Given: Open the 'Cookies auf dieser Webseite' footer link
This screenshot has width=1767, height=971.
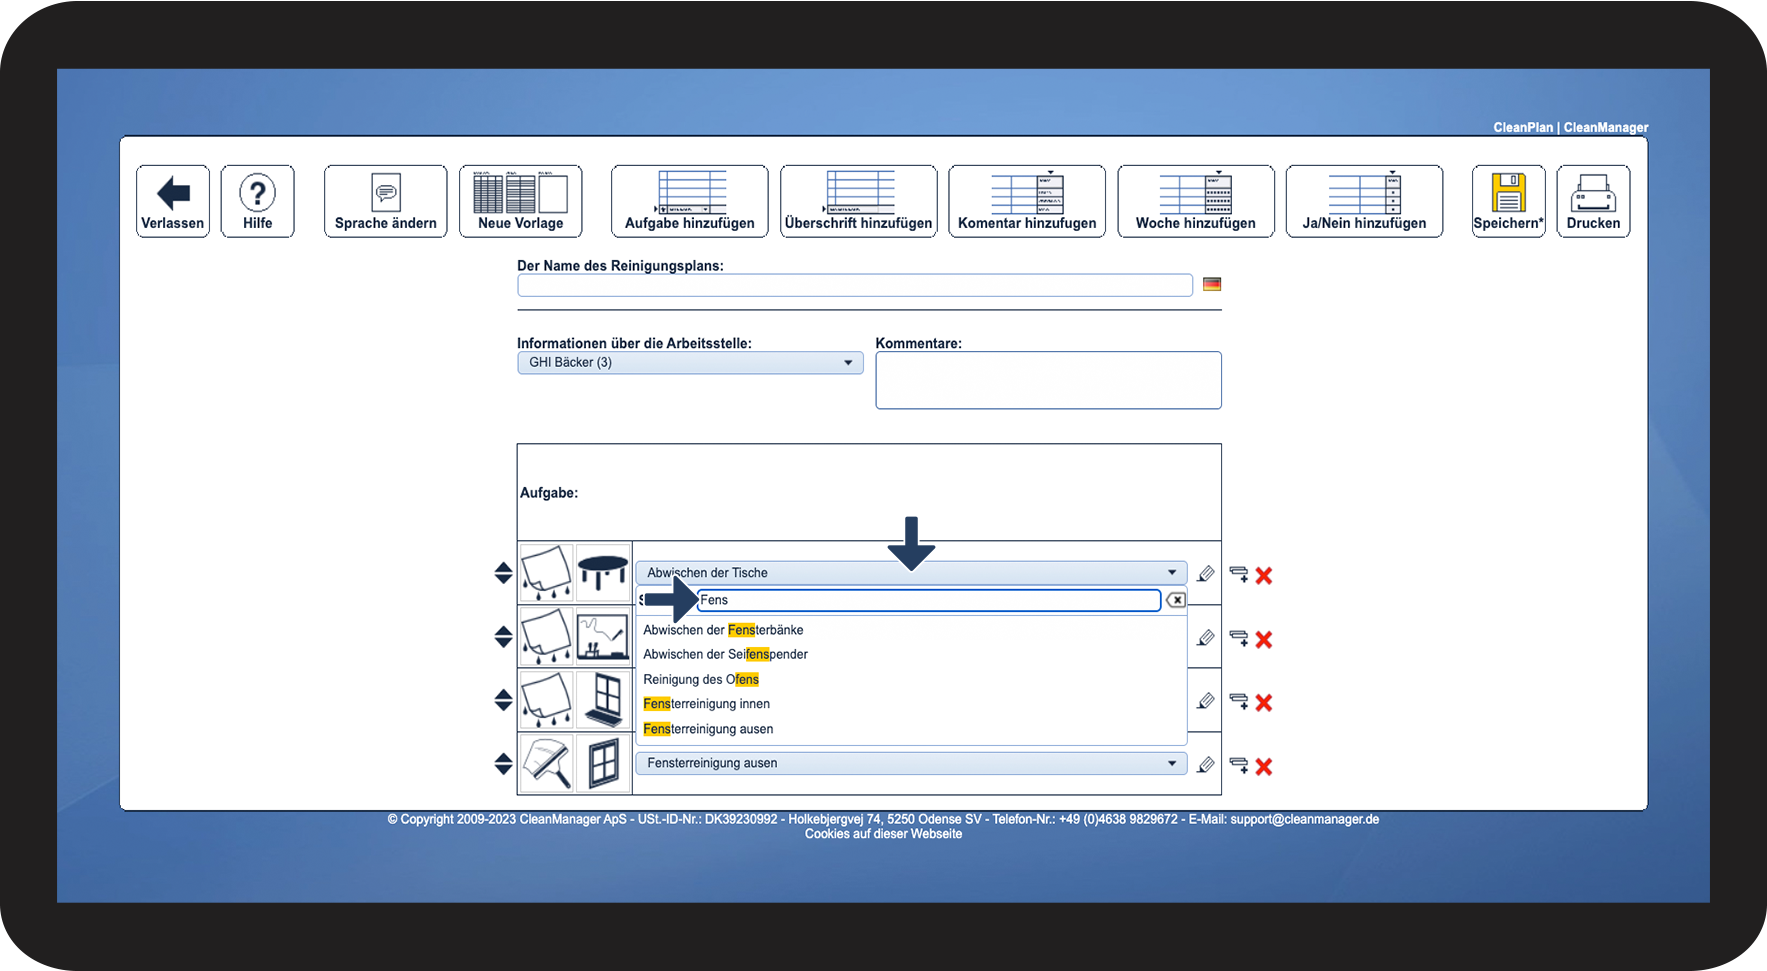Looking at the screenshot, I should [x=884, y=834].
